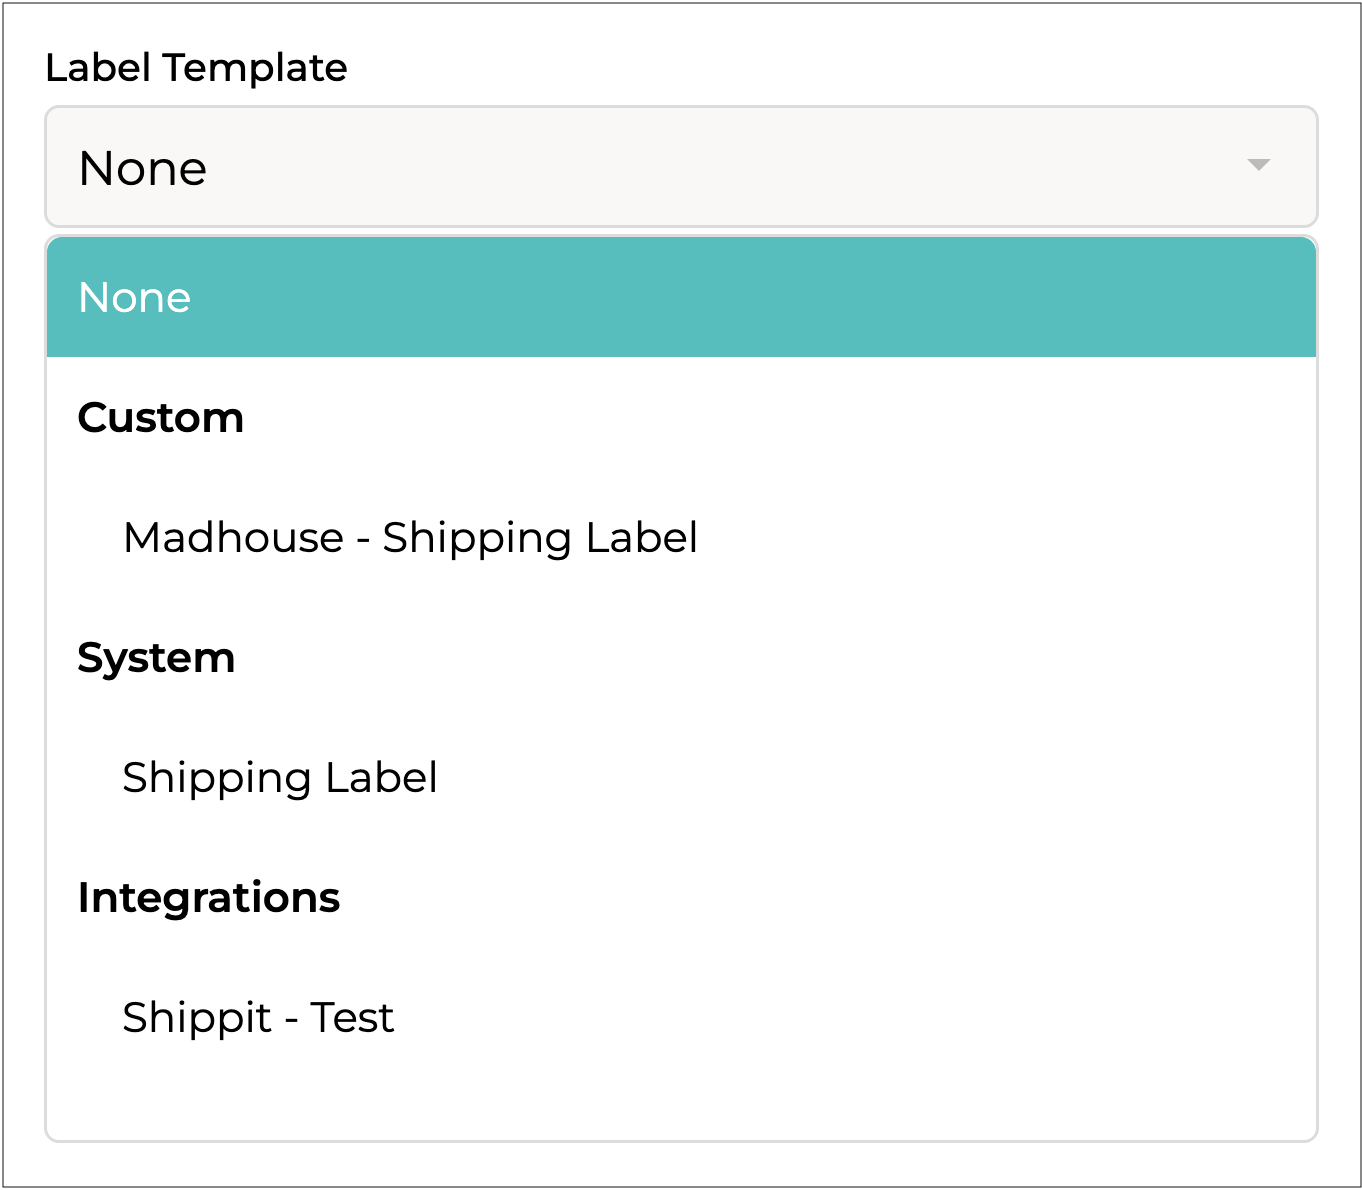This screenshot has height=1190, width=1362.
Task: Choose Madhouse - Shipping Label template
Action: pos(410,538)
